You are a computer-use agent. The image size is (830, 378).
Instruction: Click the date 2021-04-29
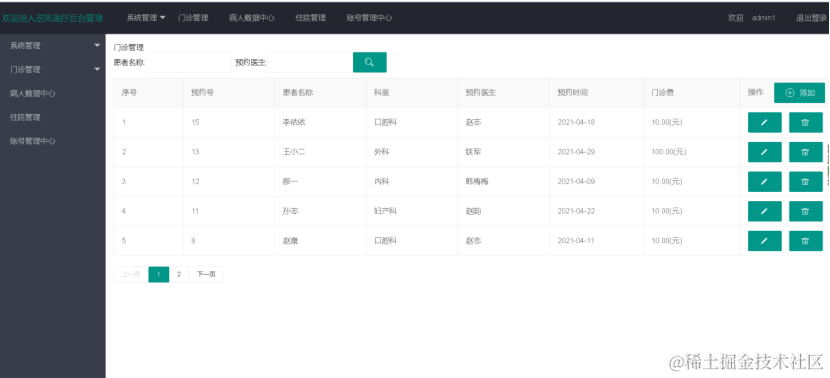(x=576, y=152)
